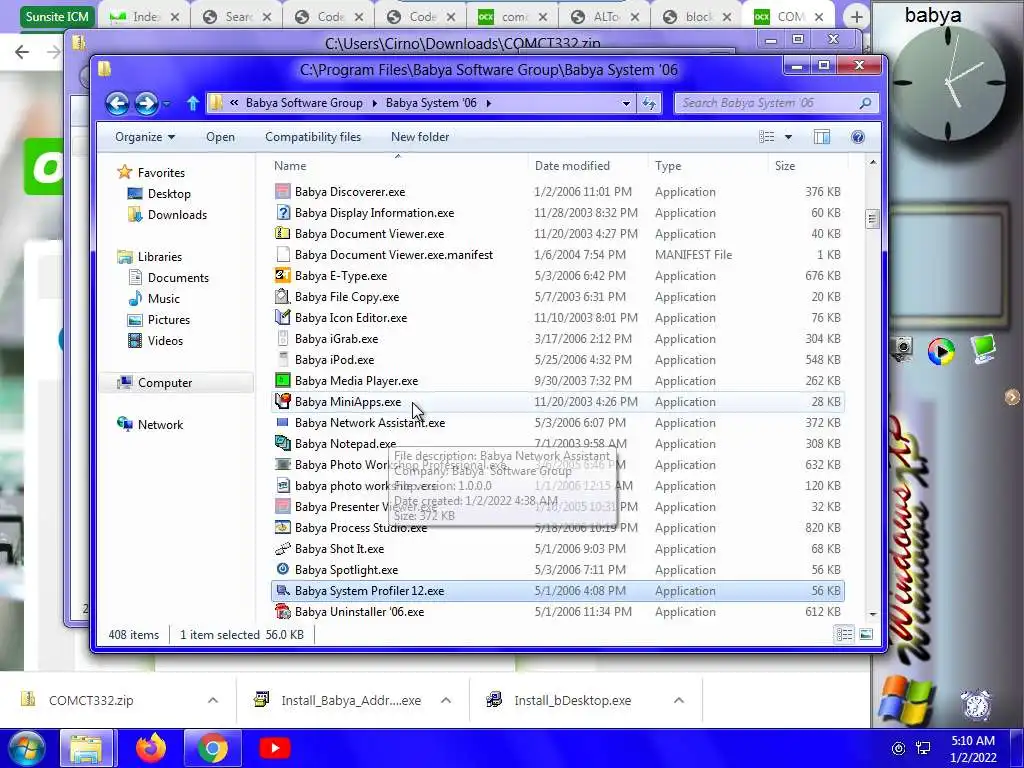Click the Explorer Back arrow button

(118, 103)
